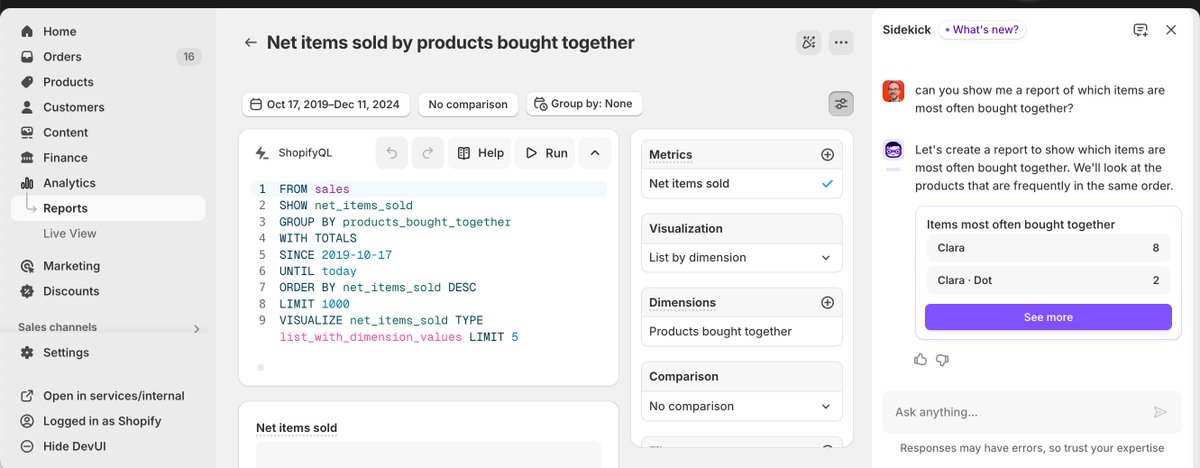Click code line 1 FROM sales
This screenshot has width=1200, height=468.
click(314, 189)
